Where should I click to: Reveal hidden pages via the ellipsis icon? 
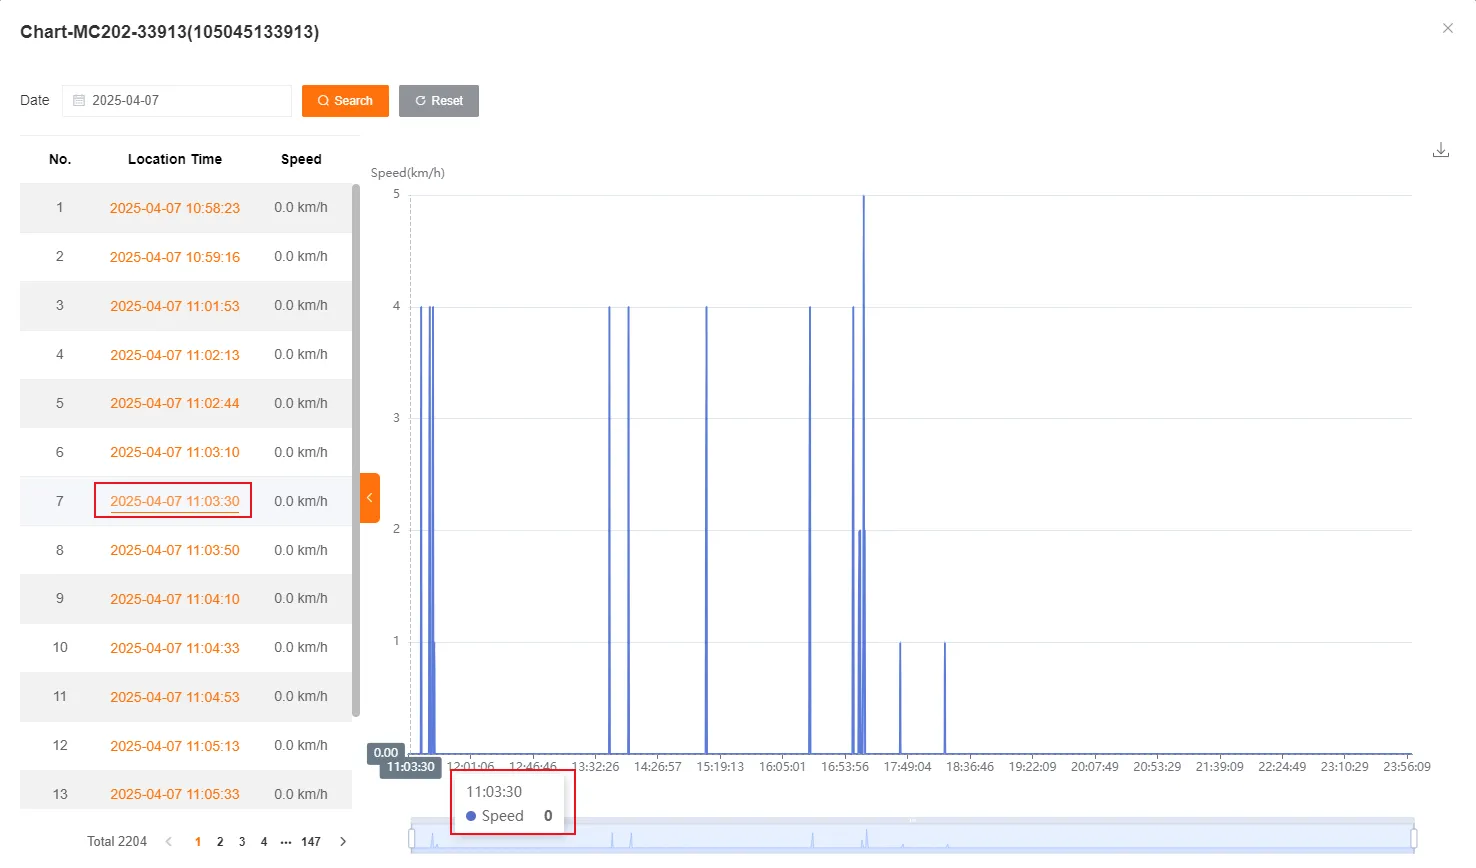tap(286, 841)
